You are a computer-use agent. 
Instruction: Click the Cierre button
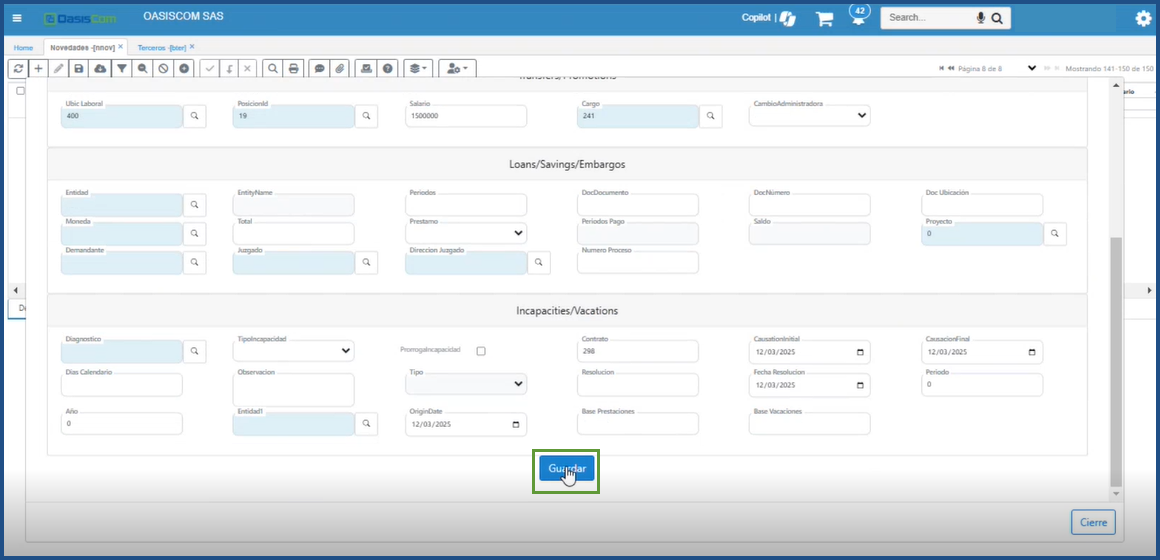pyautogui.click(x=1093, y=522)
